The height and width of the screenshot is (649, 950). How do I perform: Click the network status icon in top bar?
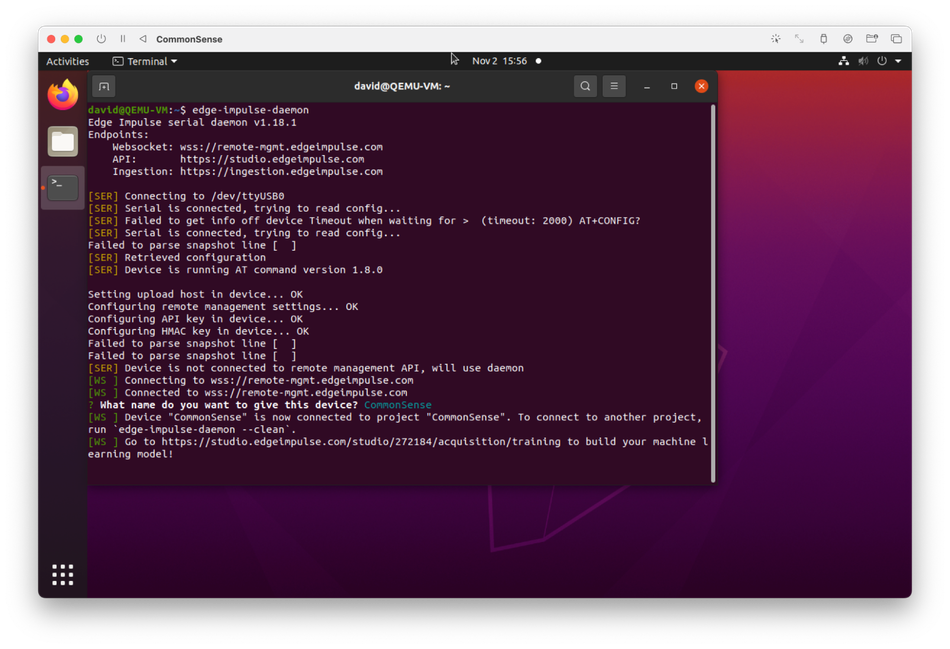843,61
